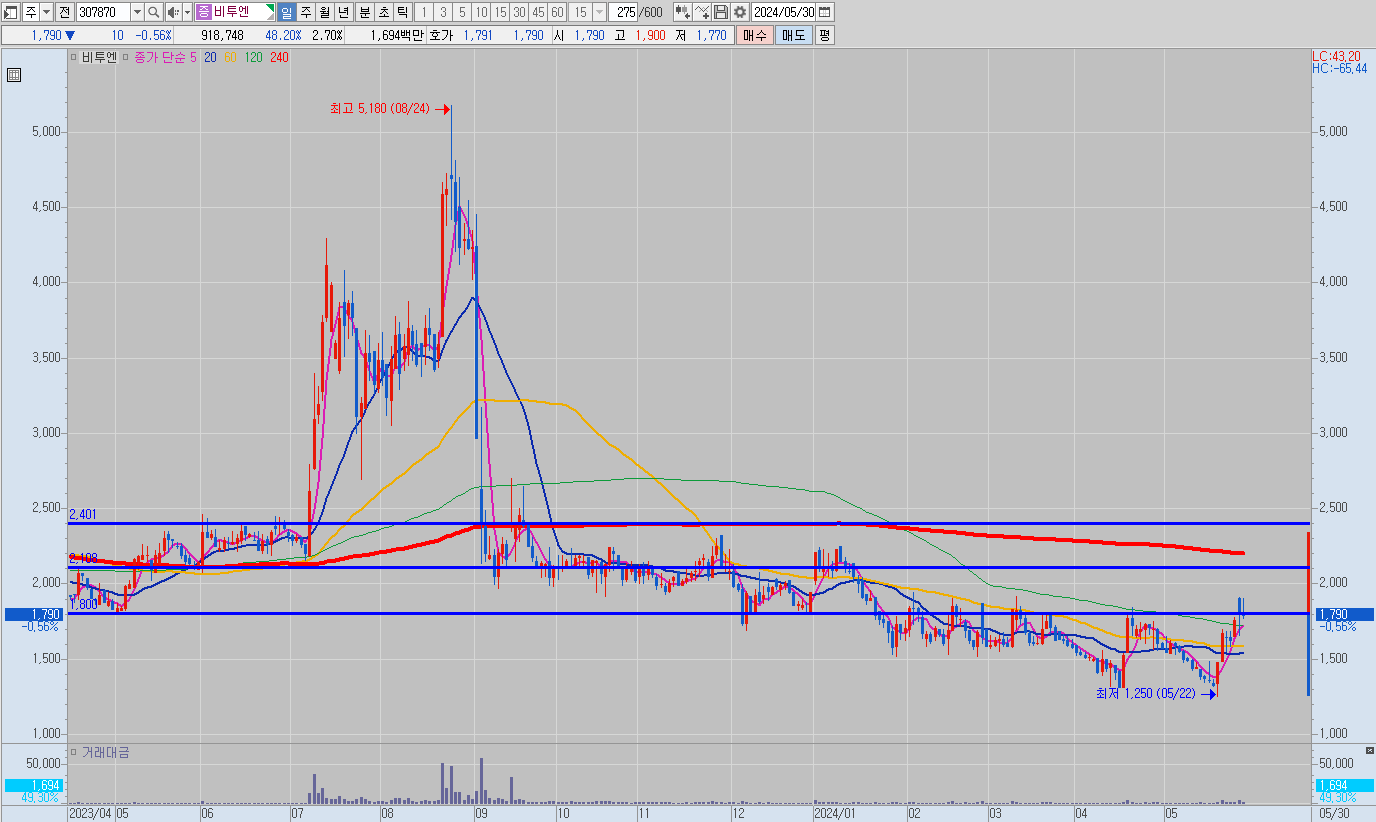
Task: Click the 매도 sell button
Action: 793,35
